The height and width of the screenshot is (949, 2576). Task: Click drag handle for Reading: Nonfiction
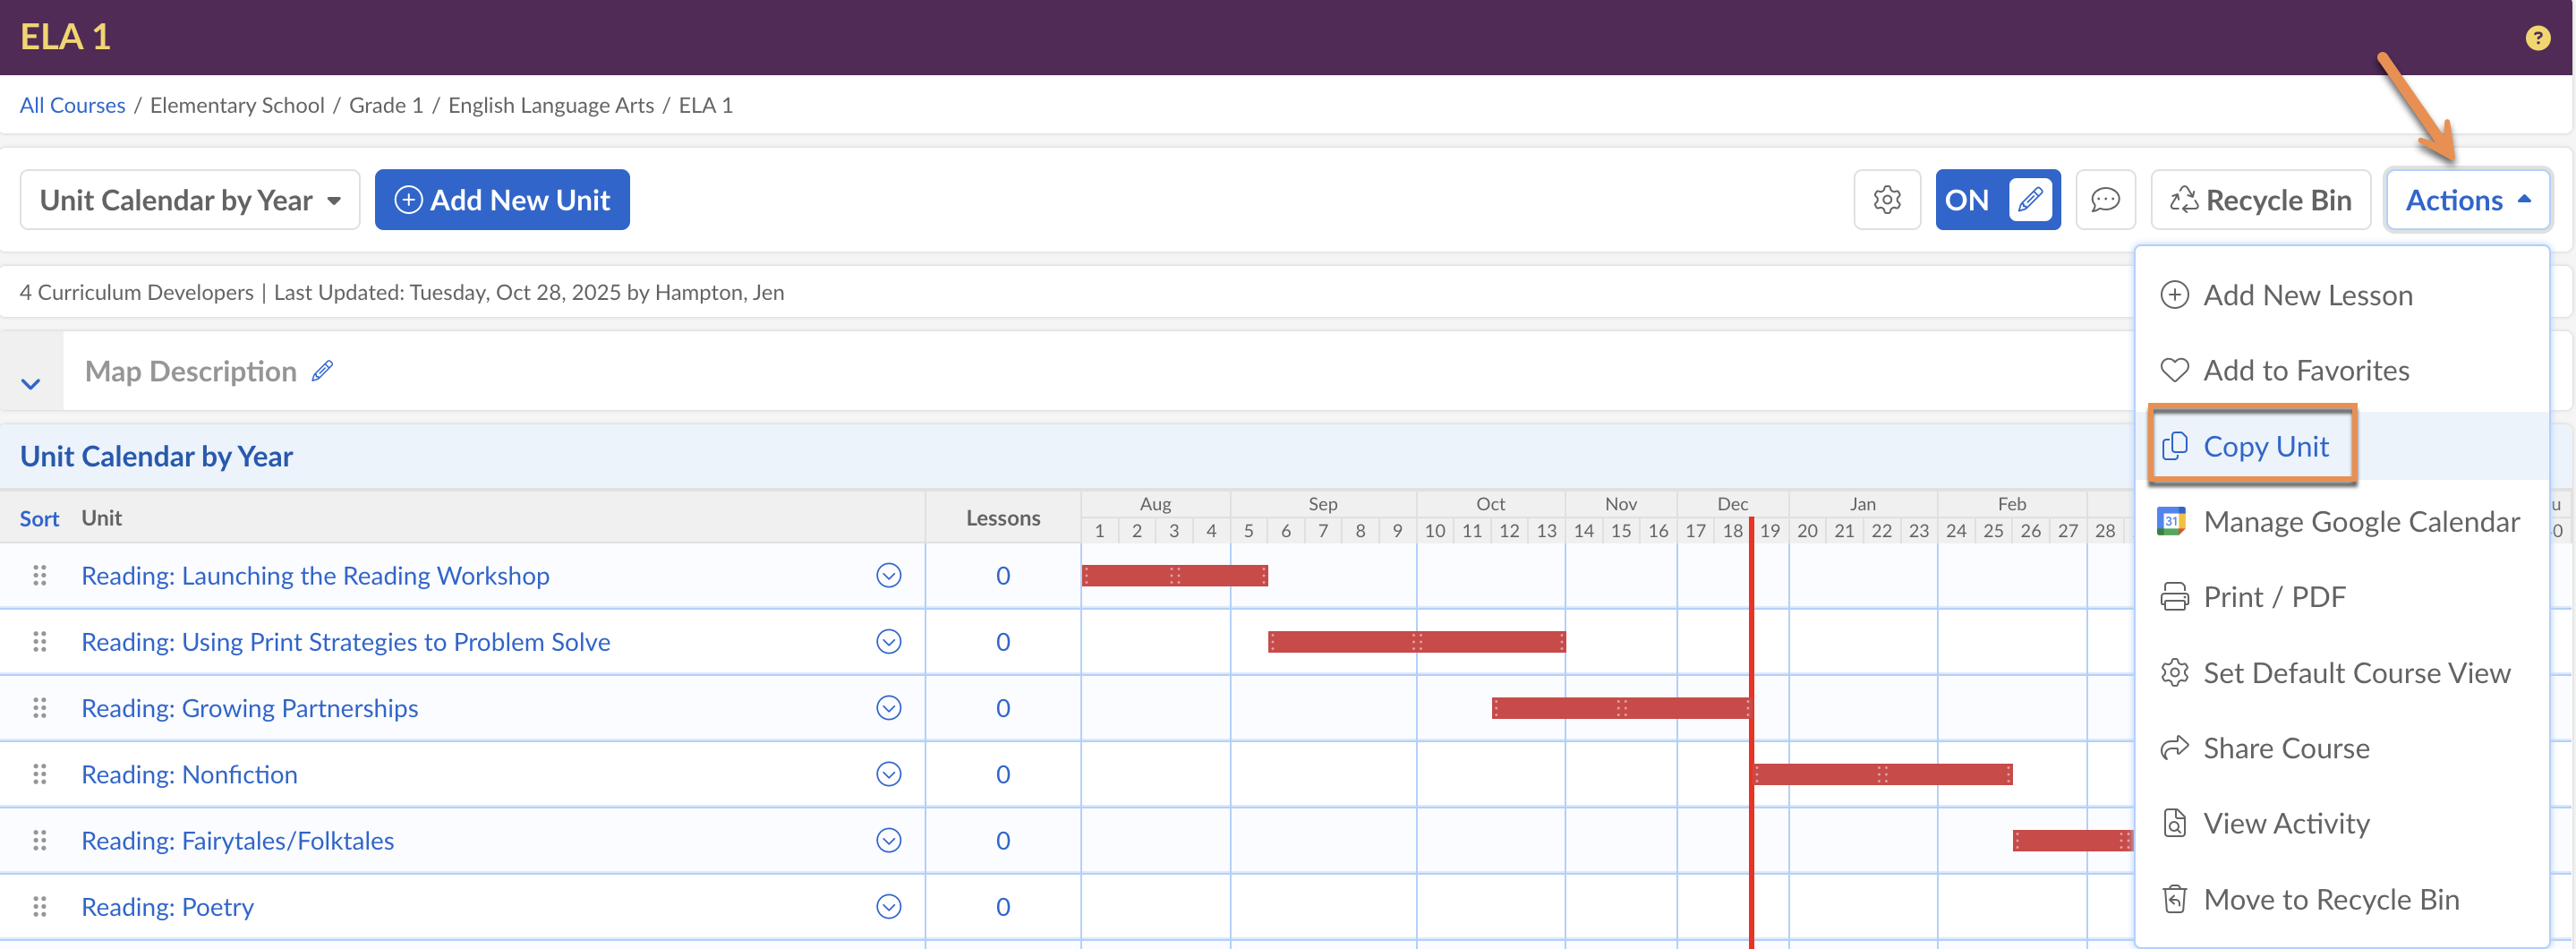(x=40, y=774)
